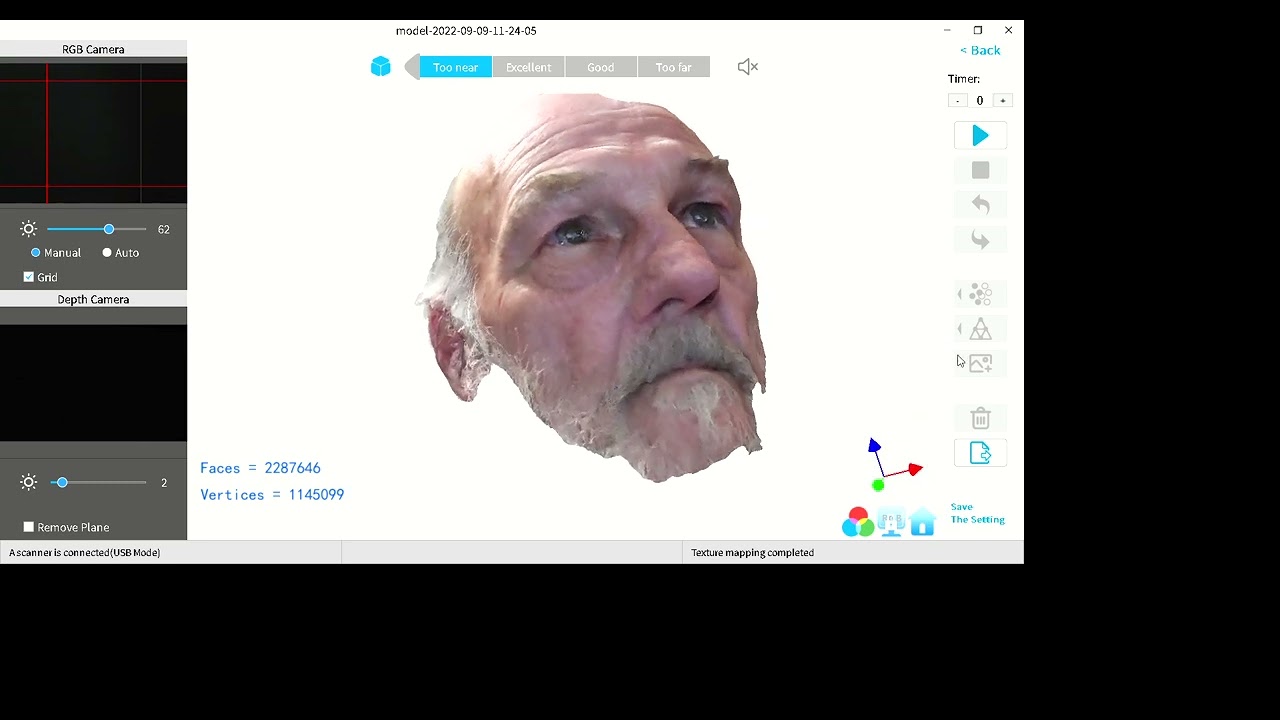Image resolution: width=1280 pixels, height=720 pixels.
Task: Click the RGB camera brightness sun icon
Action: [28, 229]
